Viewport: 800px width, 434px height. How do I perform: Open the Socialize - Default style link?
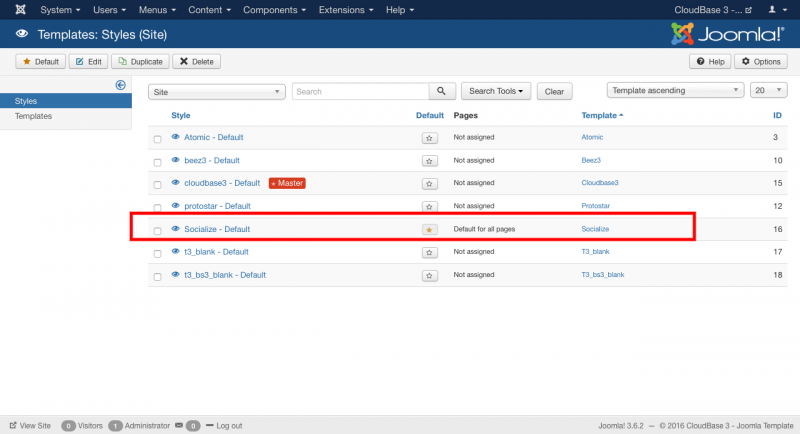[217, 229]
